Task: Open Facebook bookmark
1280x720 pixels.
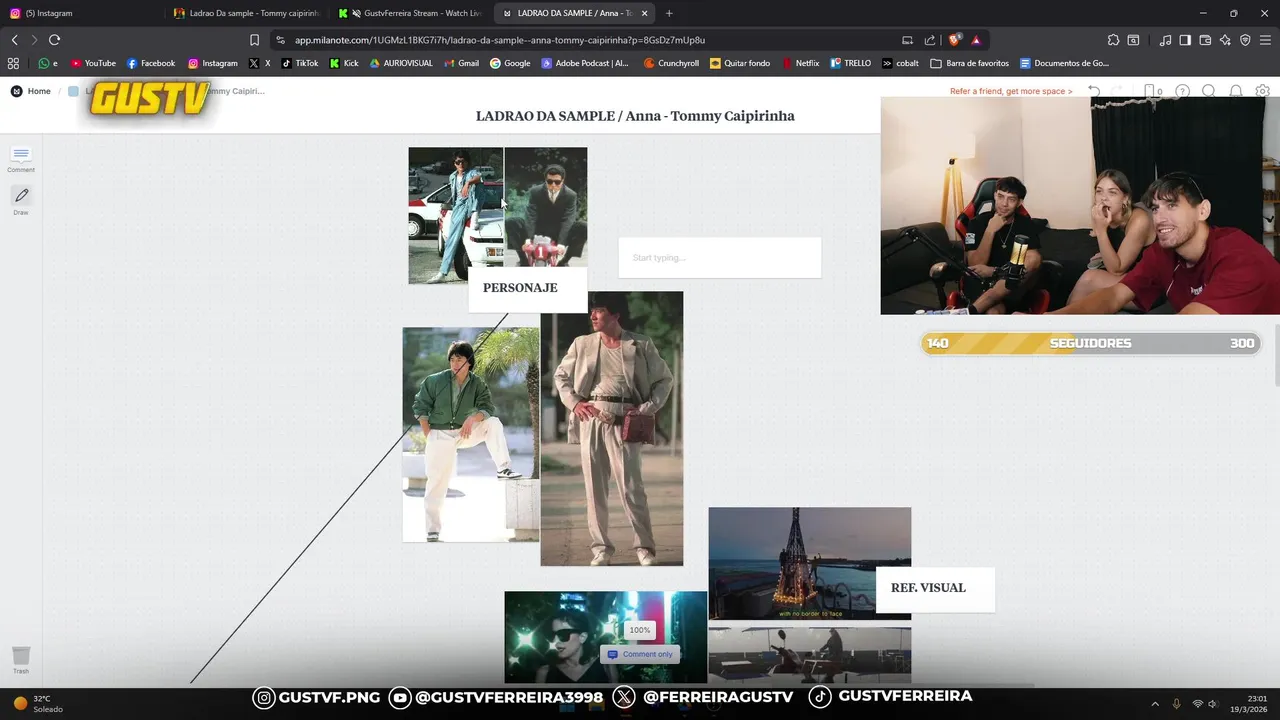Action: (x=151, y=63)
